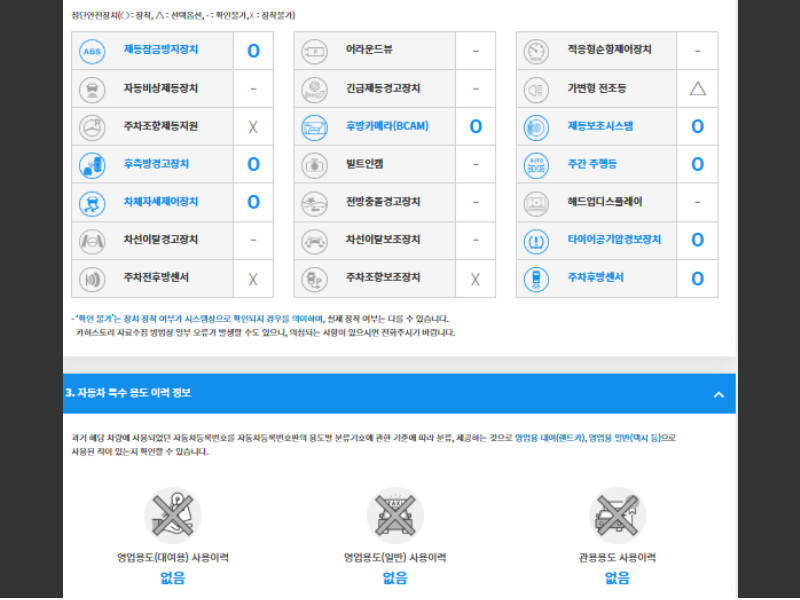Click the 자동비상제동장치 label
Screen dimensions: 800x600
(x=161, y=88)
